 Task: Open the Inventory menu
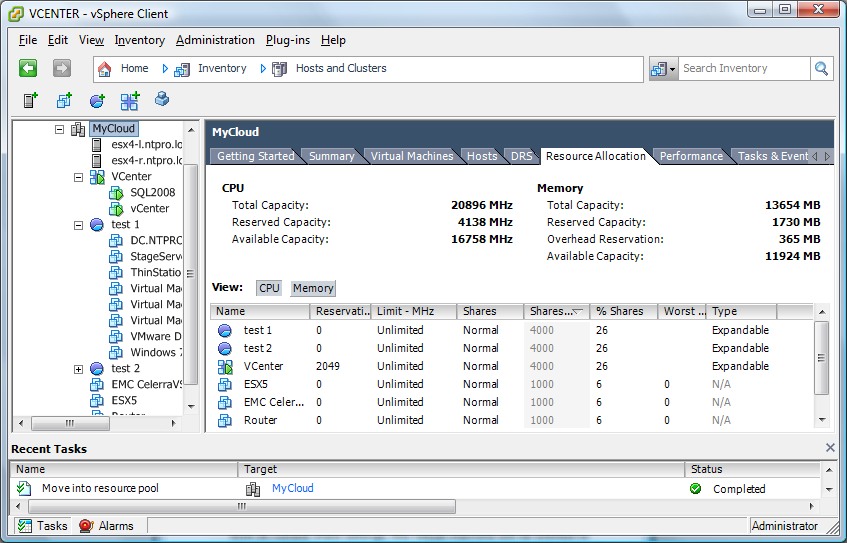pyautogui.click(x=139, y=40)
